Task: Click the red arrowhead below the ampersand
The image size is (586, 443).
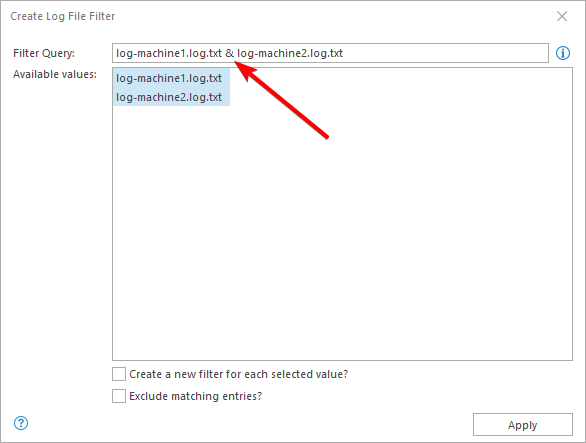Action: (x=244, y=70)
